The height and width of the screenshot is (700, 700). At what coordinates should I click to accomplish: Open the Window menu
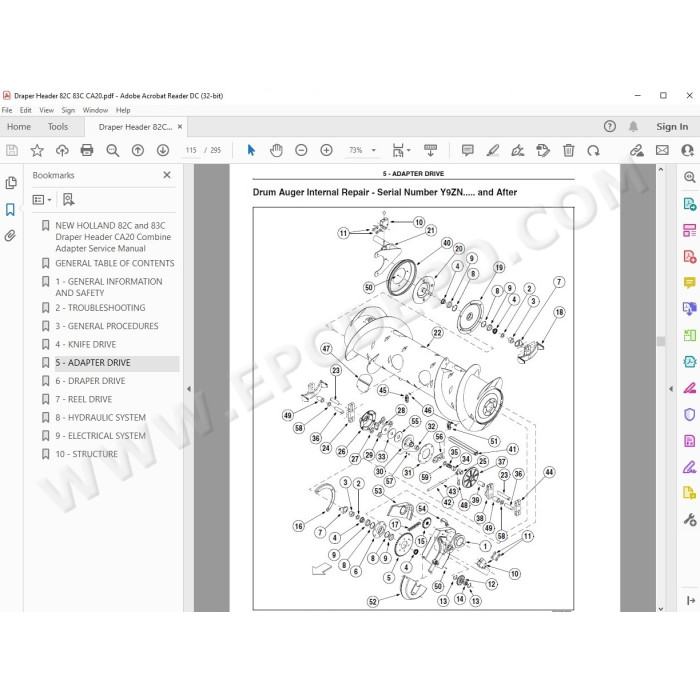pos(95,110)
